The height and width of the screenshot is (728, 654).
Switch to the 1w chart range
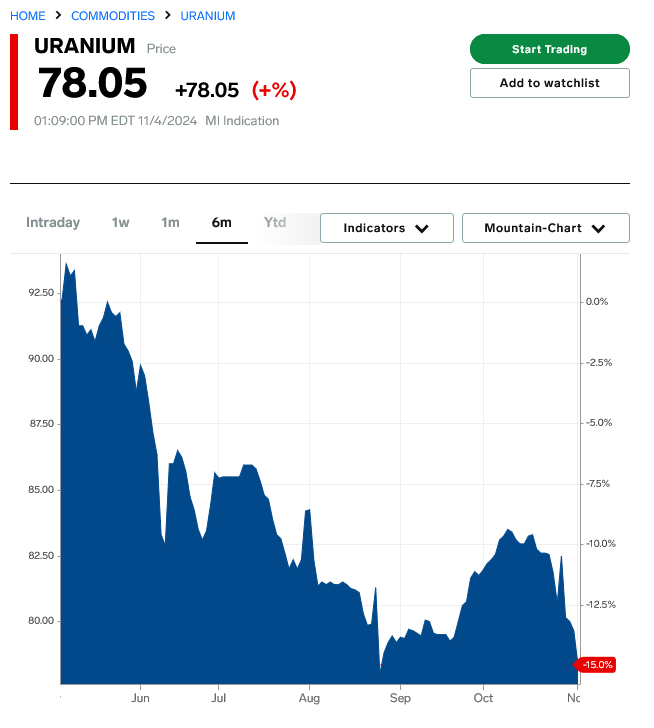tap(121, 222)
